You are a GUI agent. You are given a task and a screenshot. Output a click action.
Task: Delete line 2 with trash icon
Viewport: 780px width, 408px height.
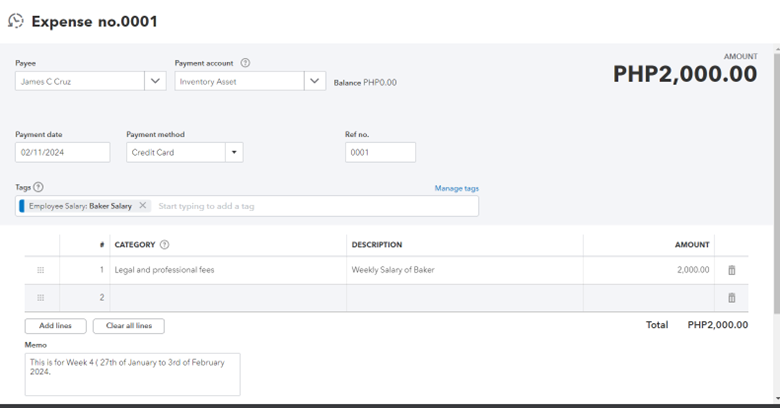731,298
